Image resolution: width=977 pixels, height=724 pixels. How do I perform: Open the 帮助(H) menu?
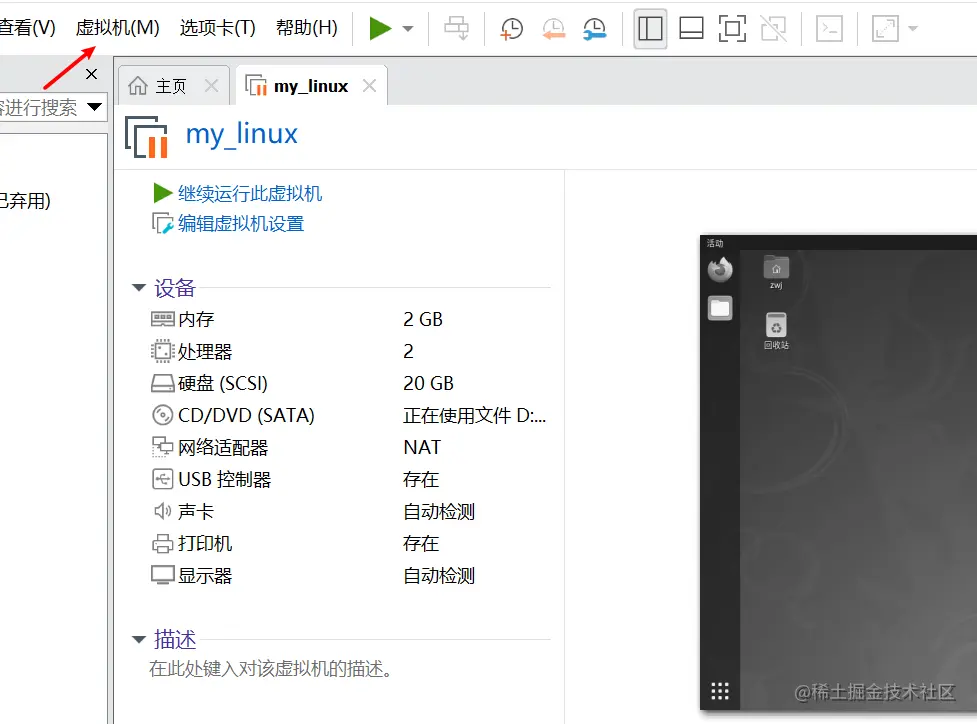[x=307, y=27]
